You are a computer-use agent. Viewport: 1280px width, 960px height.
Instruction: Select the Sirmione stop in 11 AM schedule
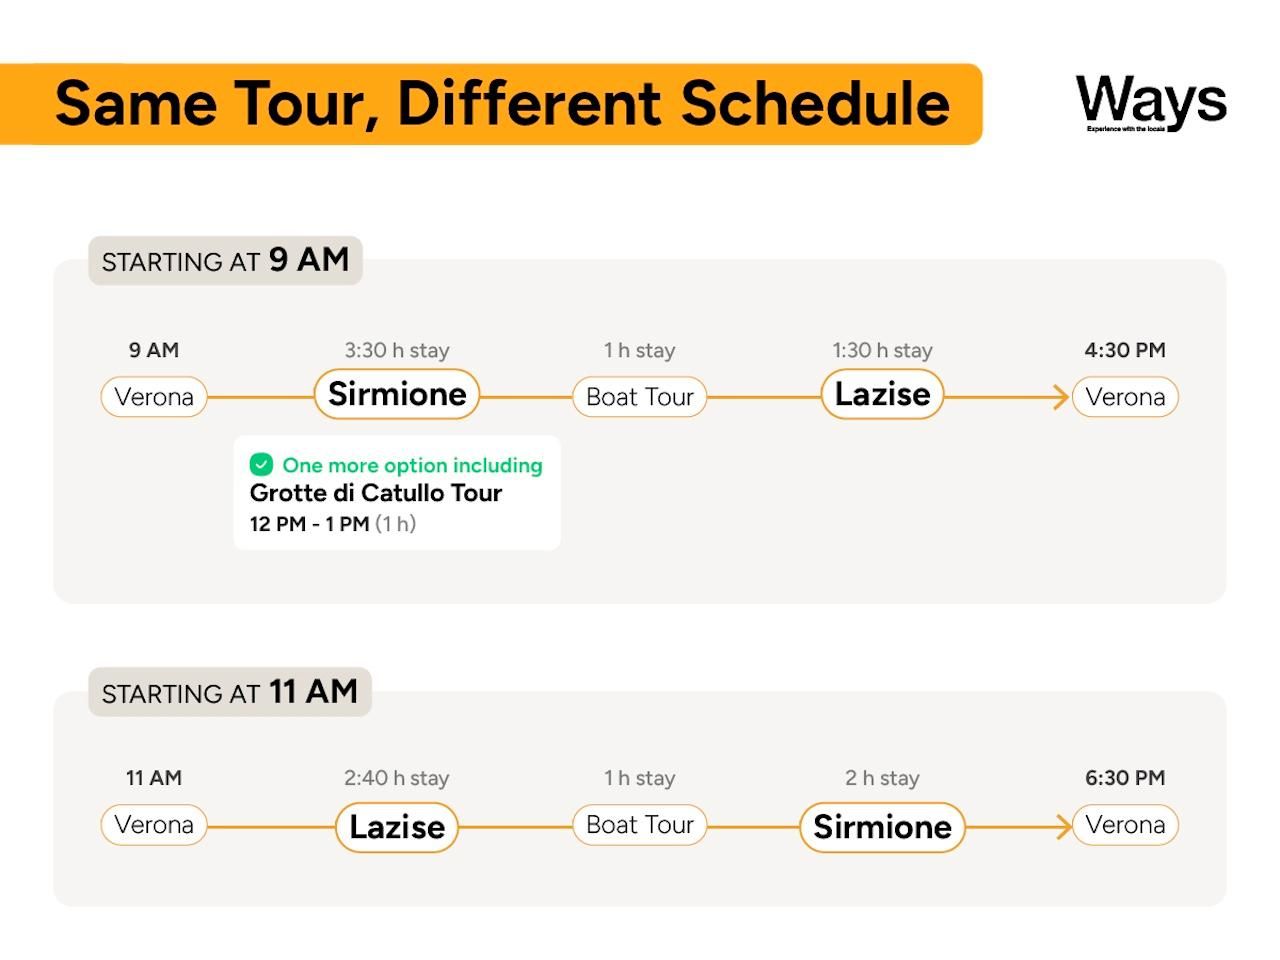point(882,827)
